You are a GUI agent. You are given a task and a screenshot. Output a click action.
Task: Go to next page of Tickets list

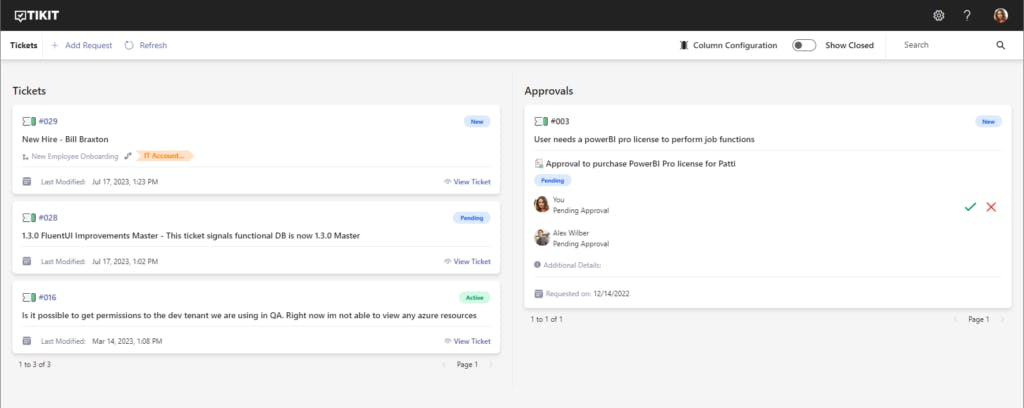491,364
